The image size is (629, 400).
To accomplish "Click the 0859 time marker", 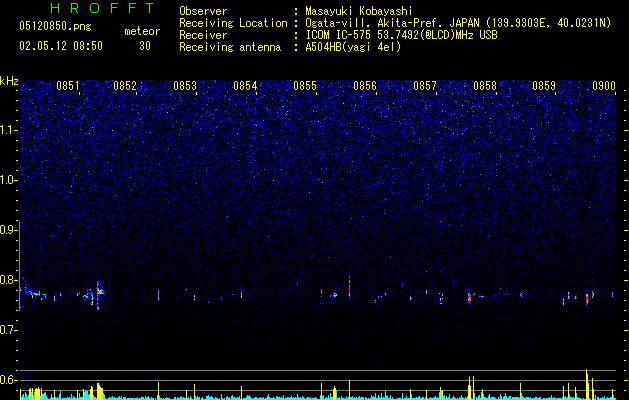I will [544, 86].
